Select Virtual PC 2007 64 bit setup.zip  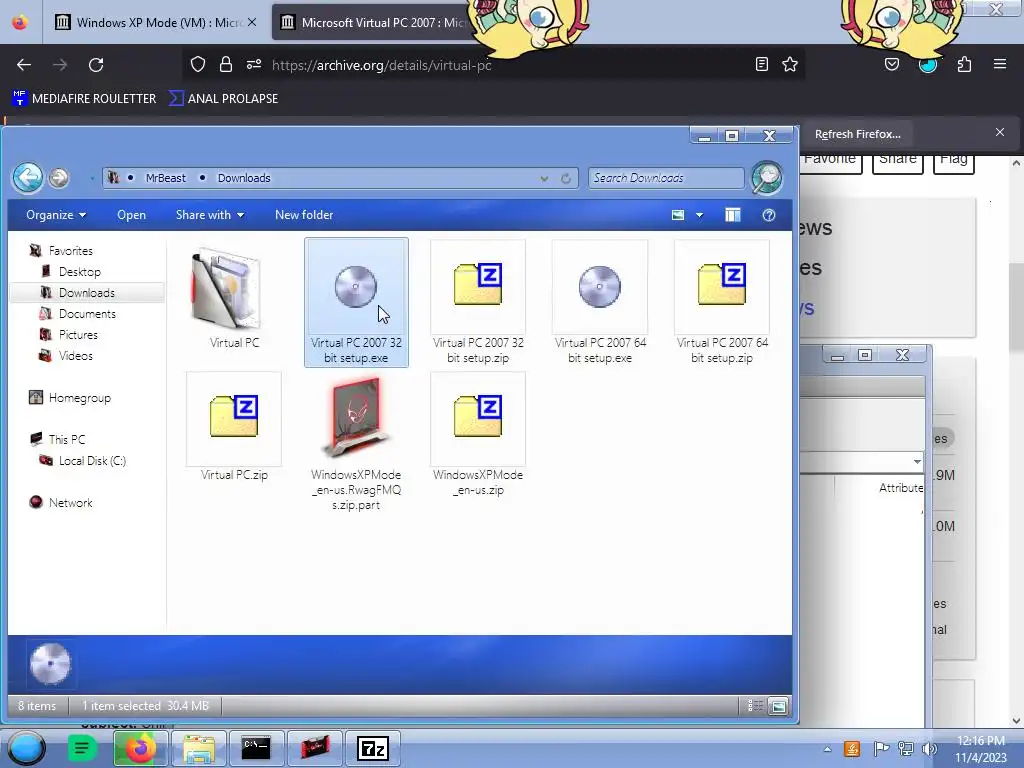coord(722,302)
